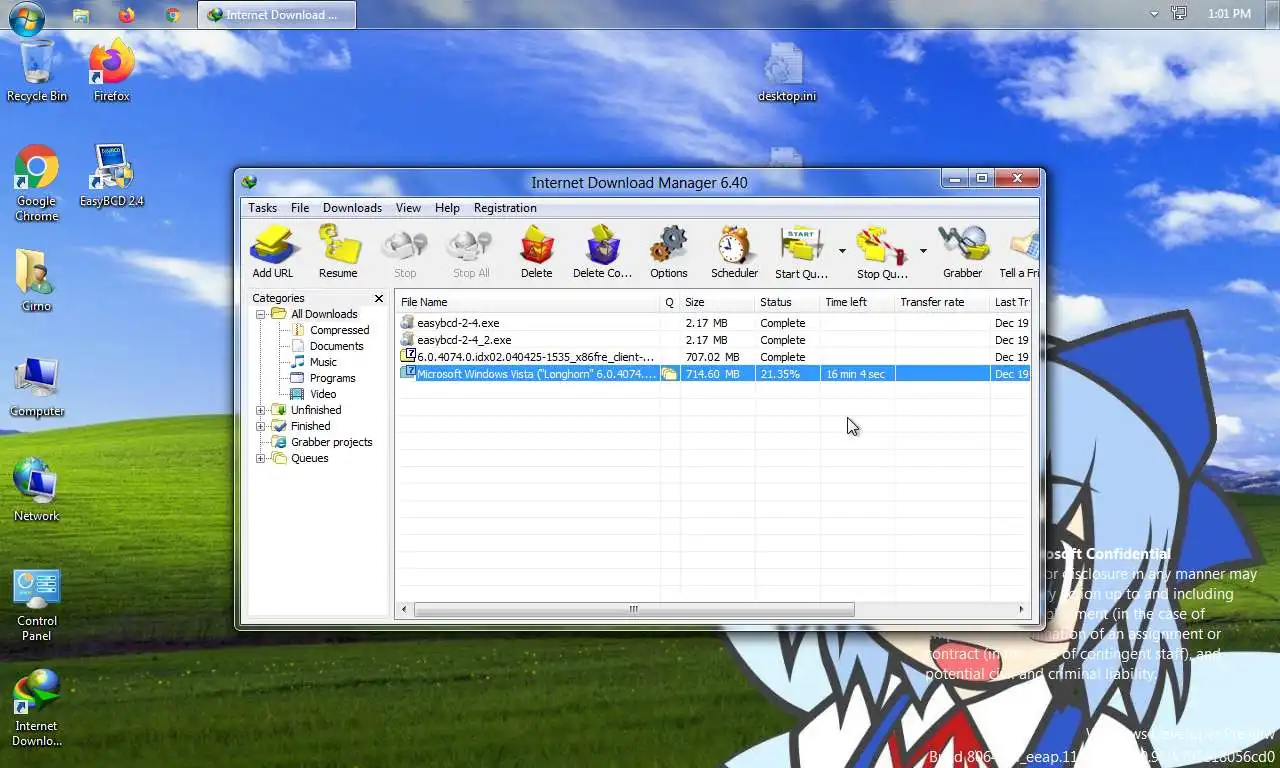
Task: Click the scrollbar right arrow
Action: pos(1021,609)
